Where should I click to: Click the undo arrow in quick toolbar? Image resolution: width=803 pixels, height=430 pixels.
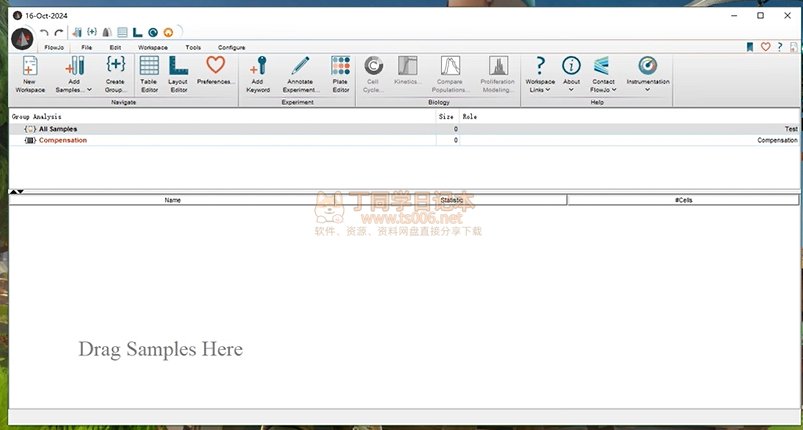pyautogui.click(x=44, y=32)
